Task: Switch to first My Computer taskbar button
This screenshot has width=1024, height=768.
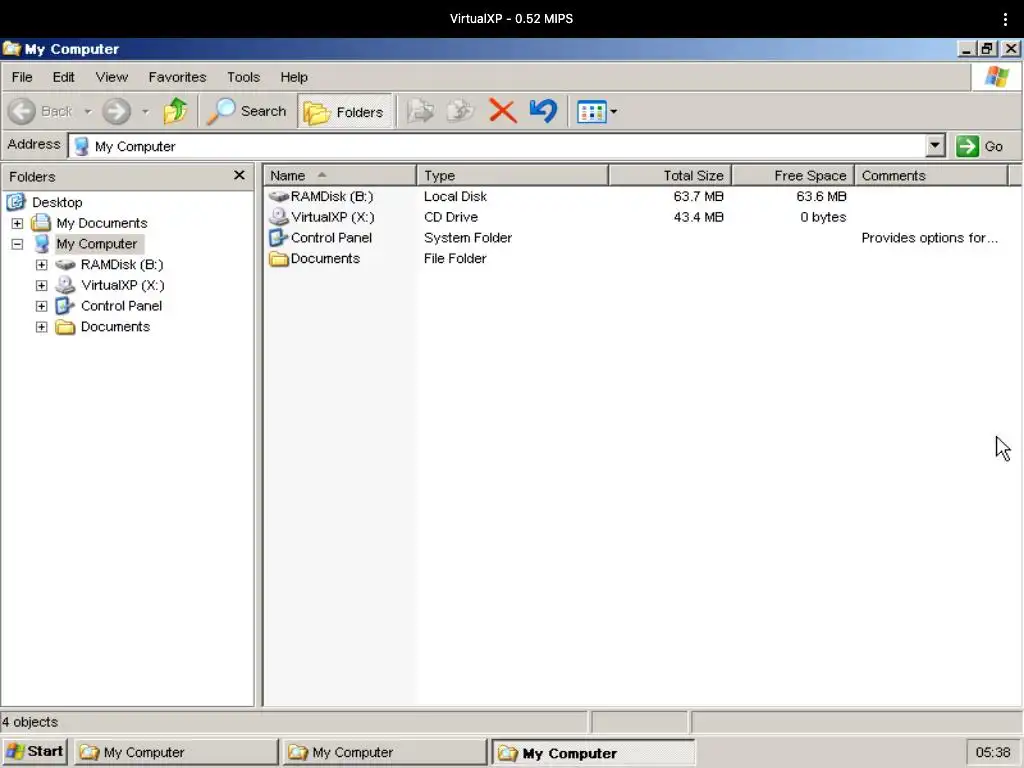Action: pos(176,752)
